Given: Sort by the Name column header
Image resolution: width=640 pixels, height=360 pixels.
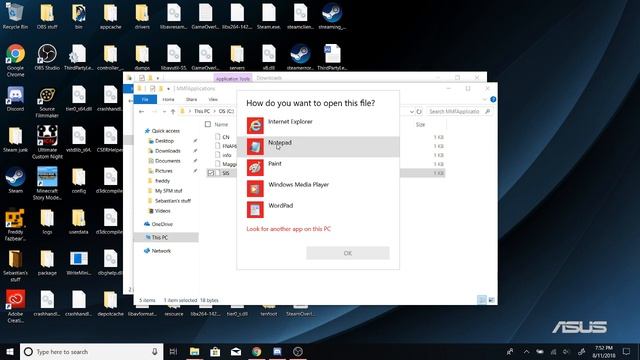Looking at the screenshot, I should tap(221, 124).
